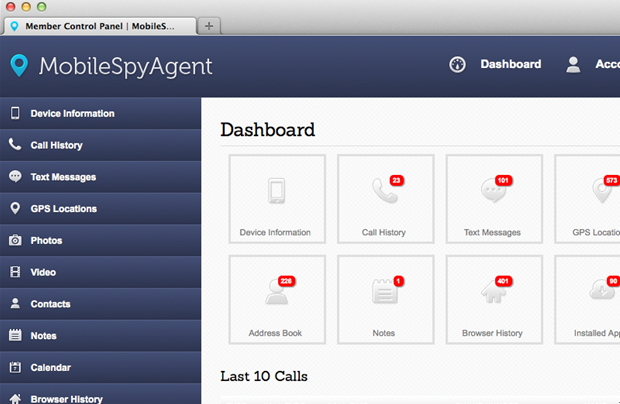Viewport: 620px width, 404px height.
Task: Click the notepad icon in Notes tile
Action: (x=384, y=291)
